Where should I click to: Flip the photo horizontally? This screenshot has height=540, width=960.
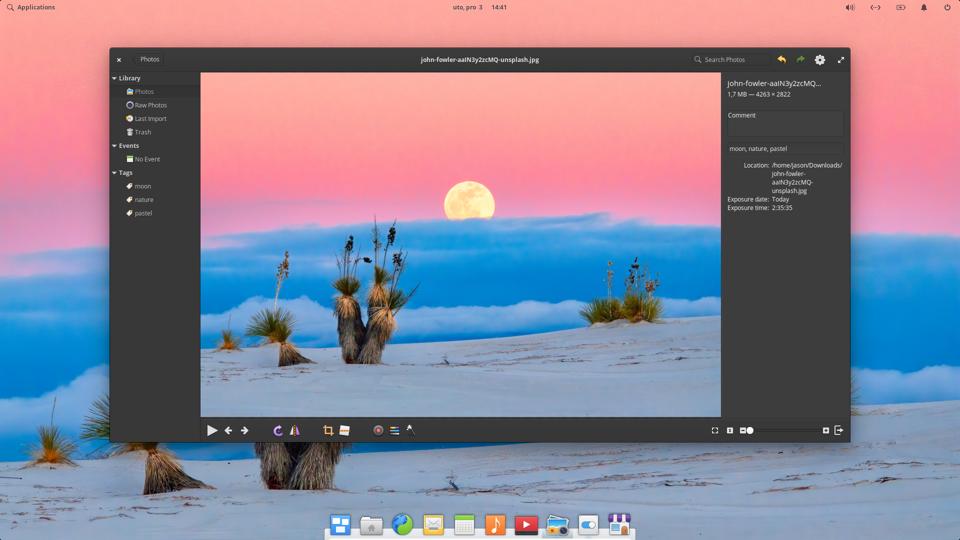(x=294, y=430)
